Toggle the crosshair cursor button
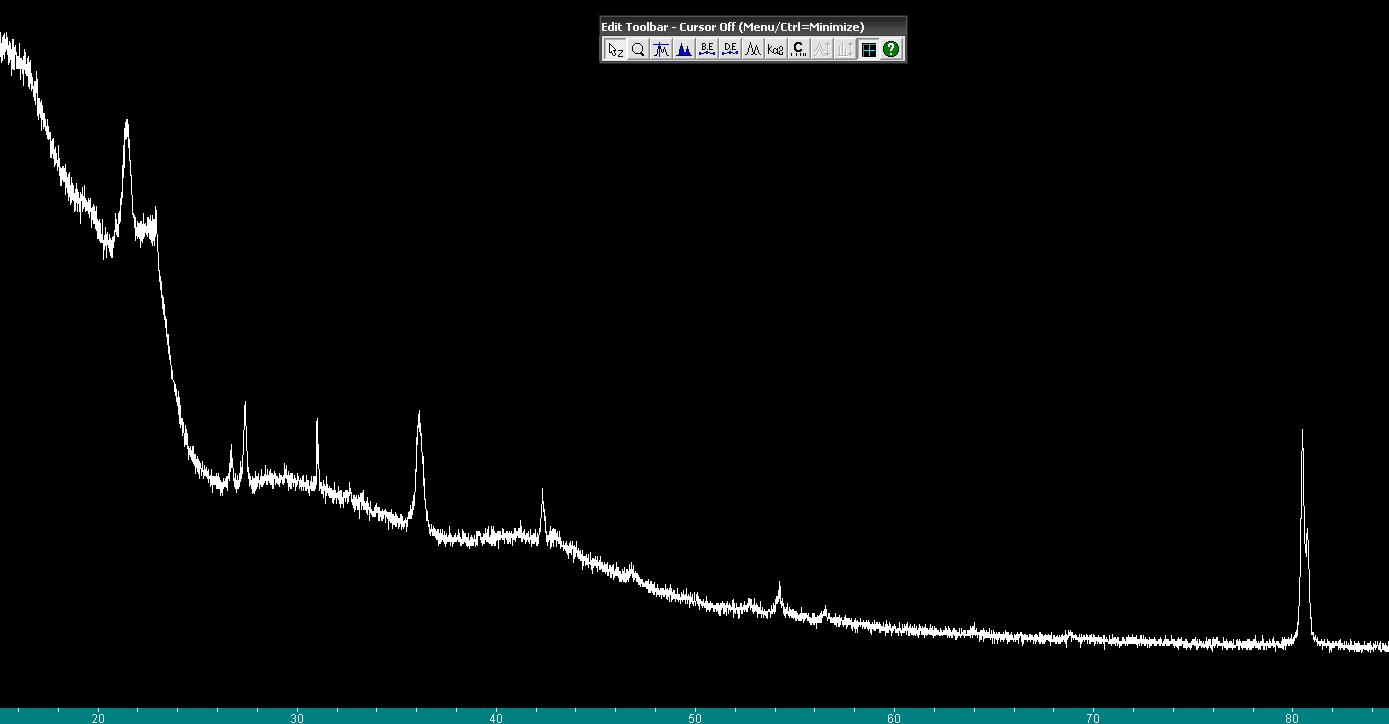Image resolution: width=1389 pixels, height=724 pixels. (x=868, y=49)
